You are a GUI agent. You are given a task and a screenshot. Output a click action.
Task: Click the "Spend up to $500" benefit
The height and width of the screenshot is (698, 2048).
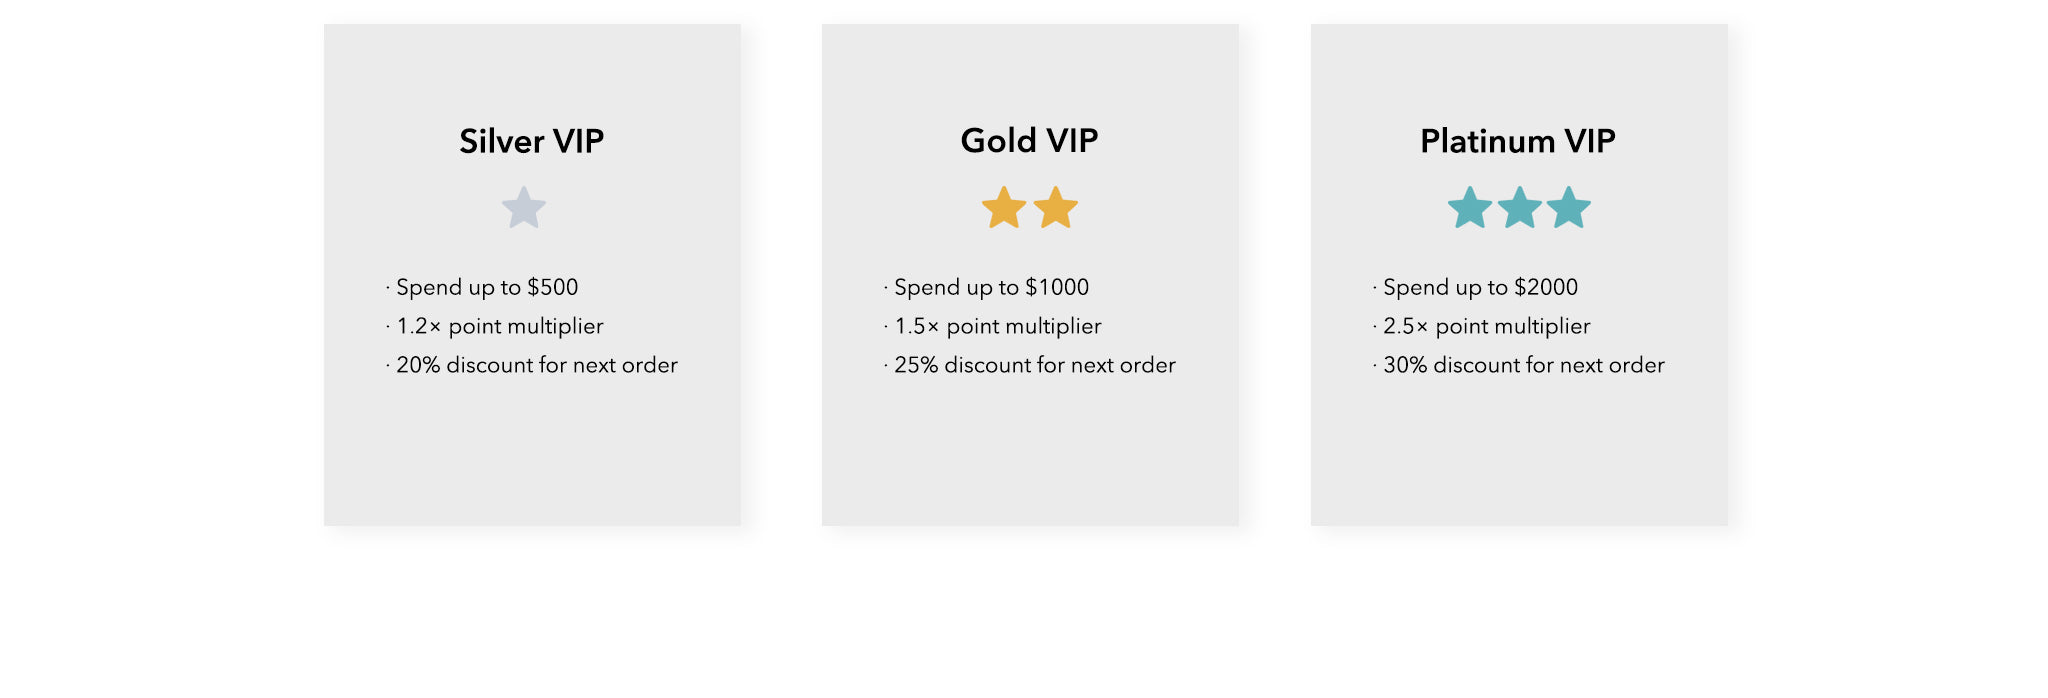(x=487, y=287)
